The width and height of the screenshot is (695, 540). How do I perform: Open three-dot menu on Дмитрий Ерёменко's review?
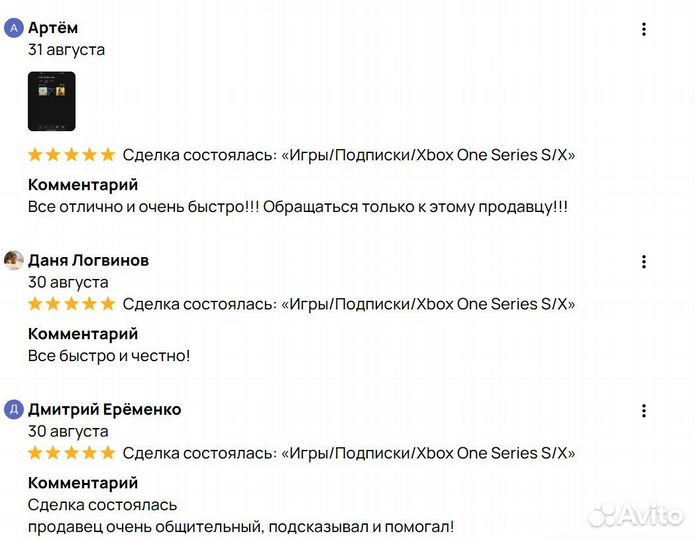[644, 411]
